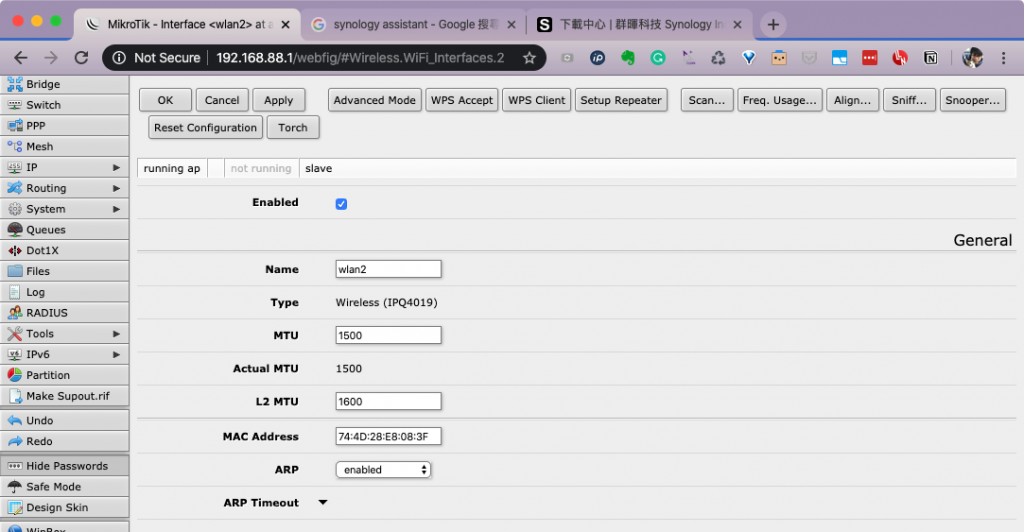This screenshot has width=1024, height=532.
Task: Click the Queues icon
Action: (x=14, y=229)
